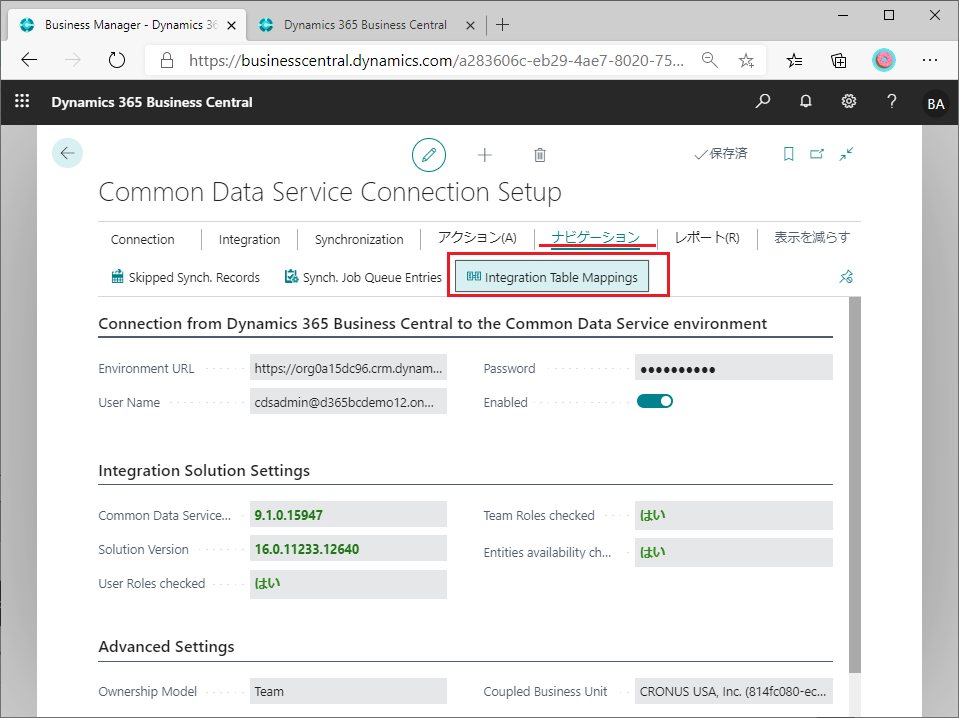Click 表示を減らす to show less
The width and height of the screenshot is (959, 718).
[812, 237]
